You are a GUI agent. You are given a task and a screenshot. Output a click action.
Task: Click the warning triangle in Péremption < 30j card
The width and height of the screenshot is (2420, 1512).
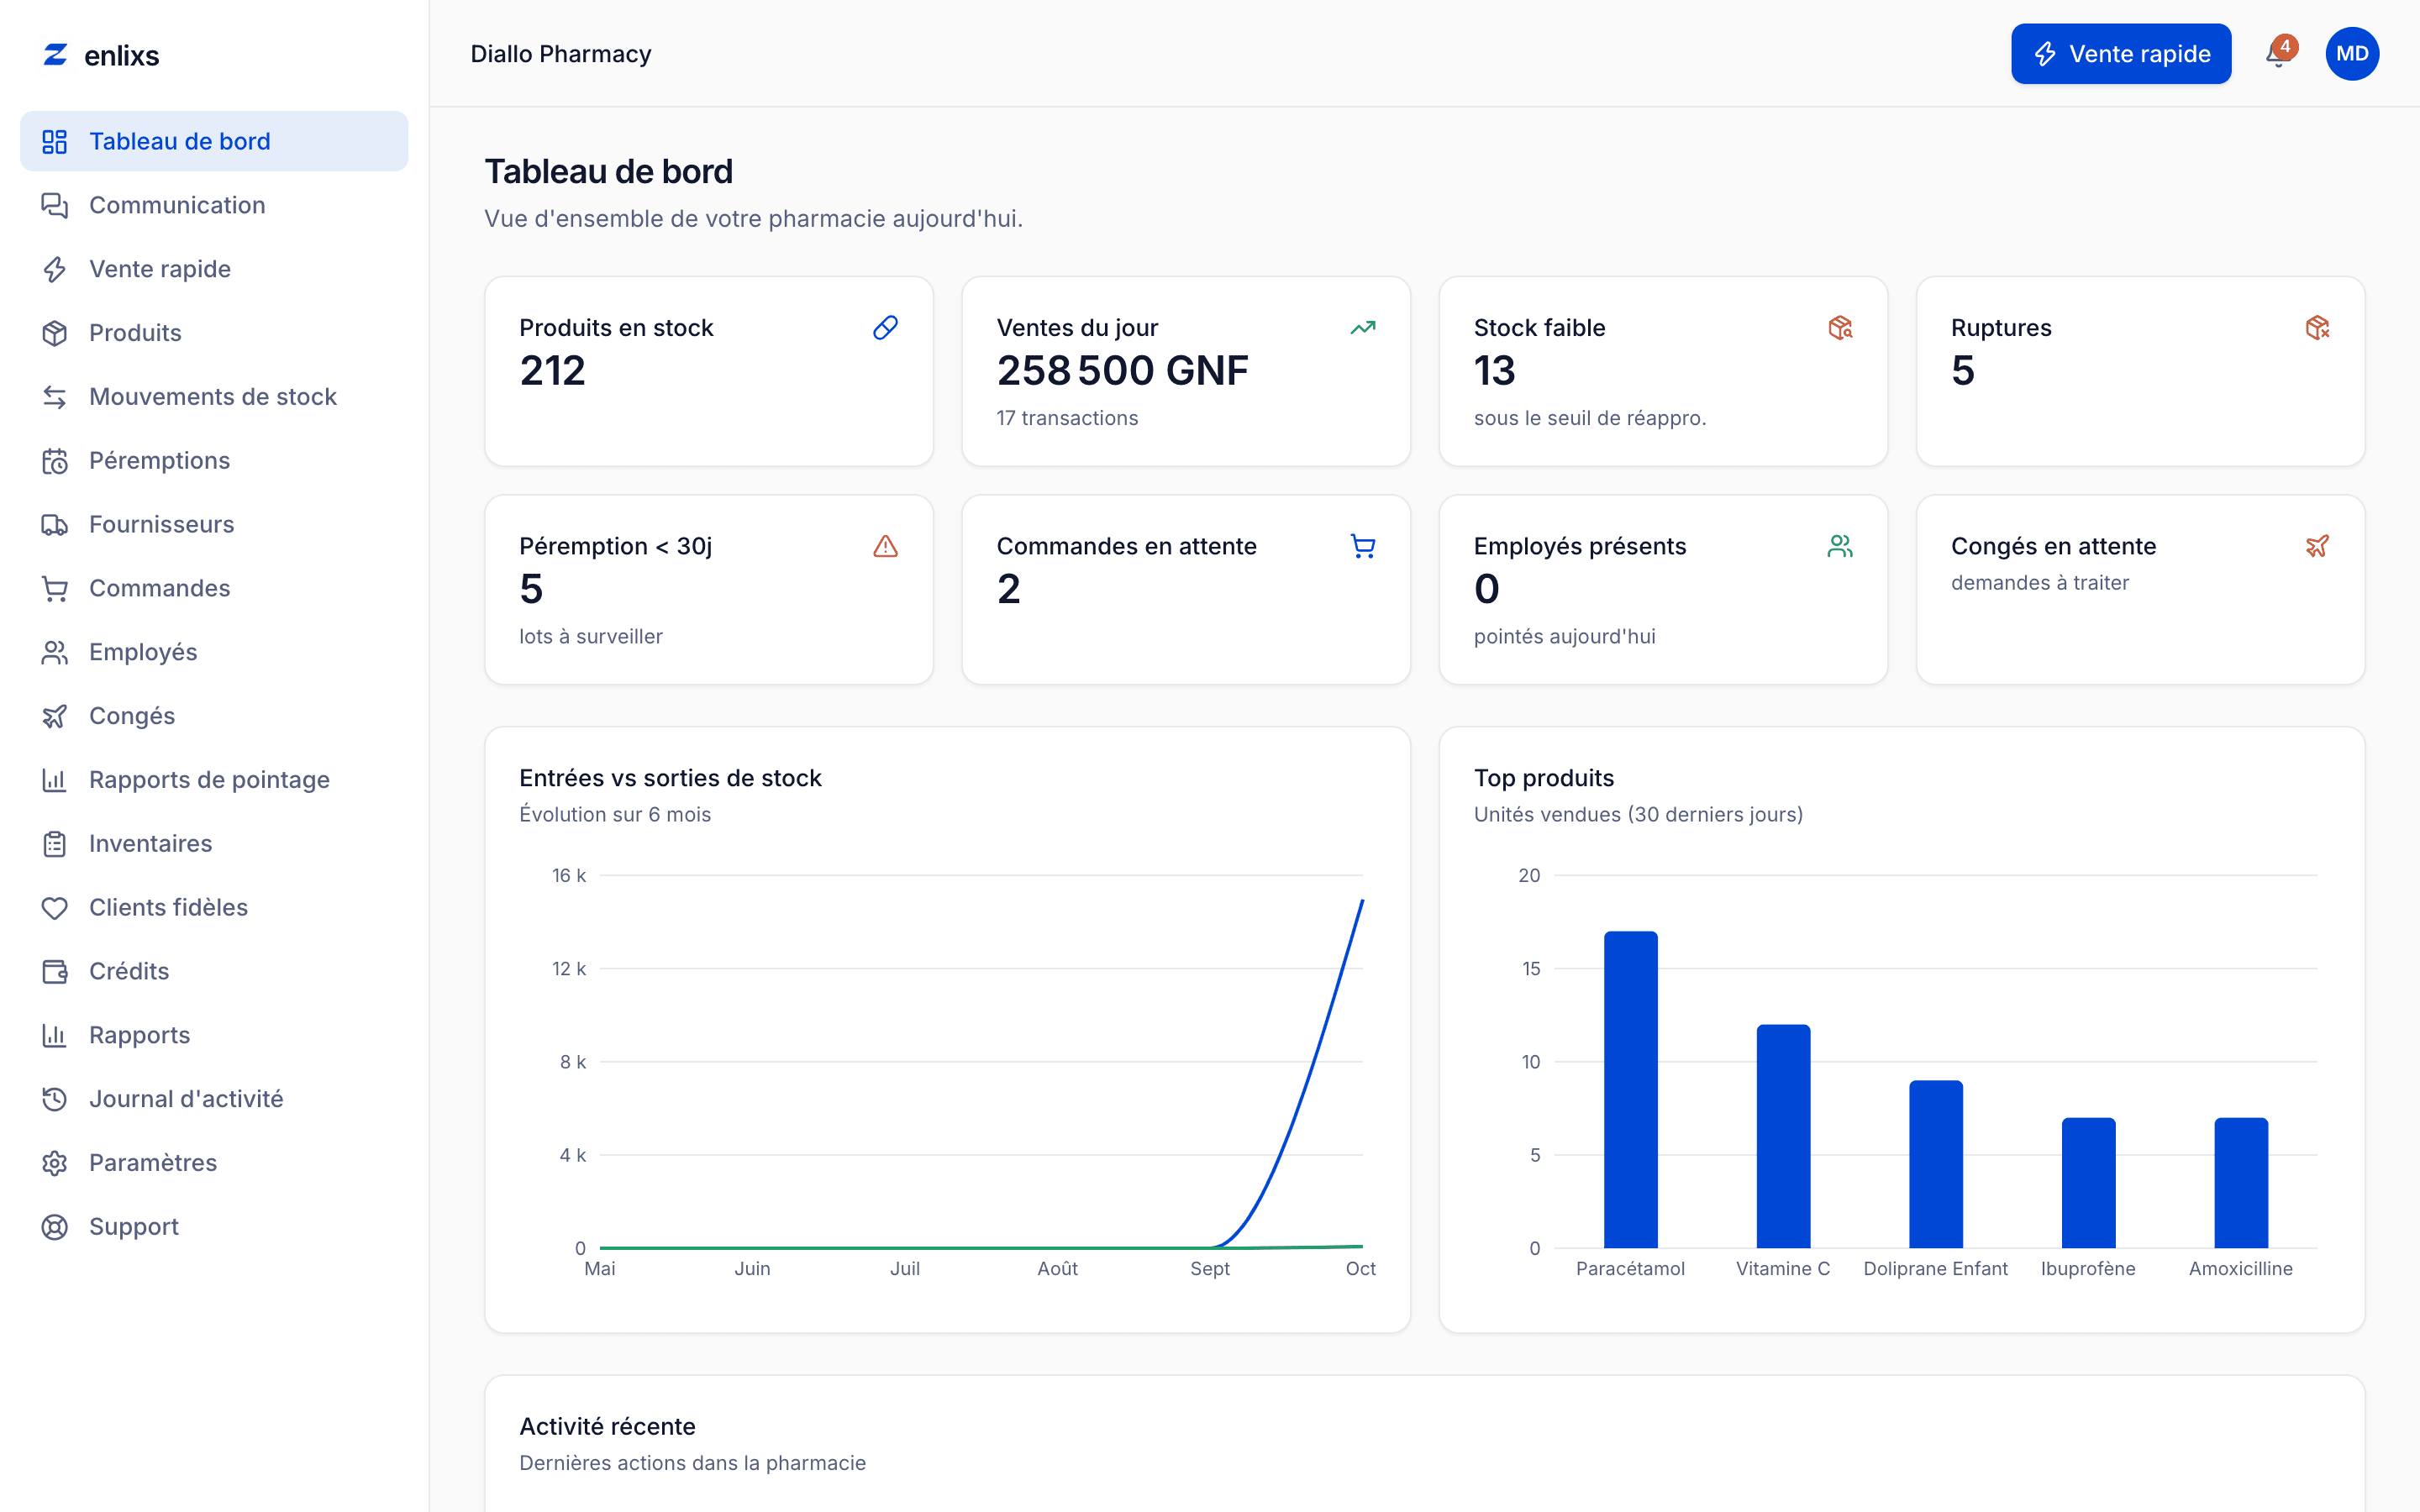click(x=885, y=546)
